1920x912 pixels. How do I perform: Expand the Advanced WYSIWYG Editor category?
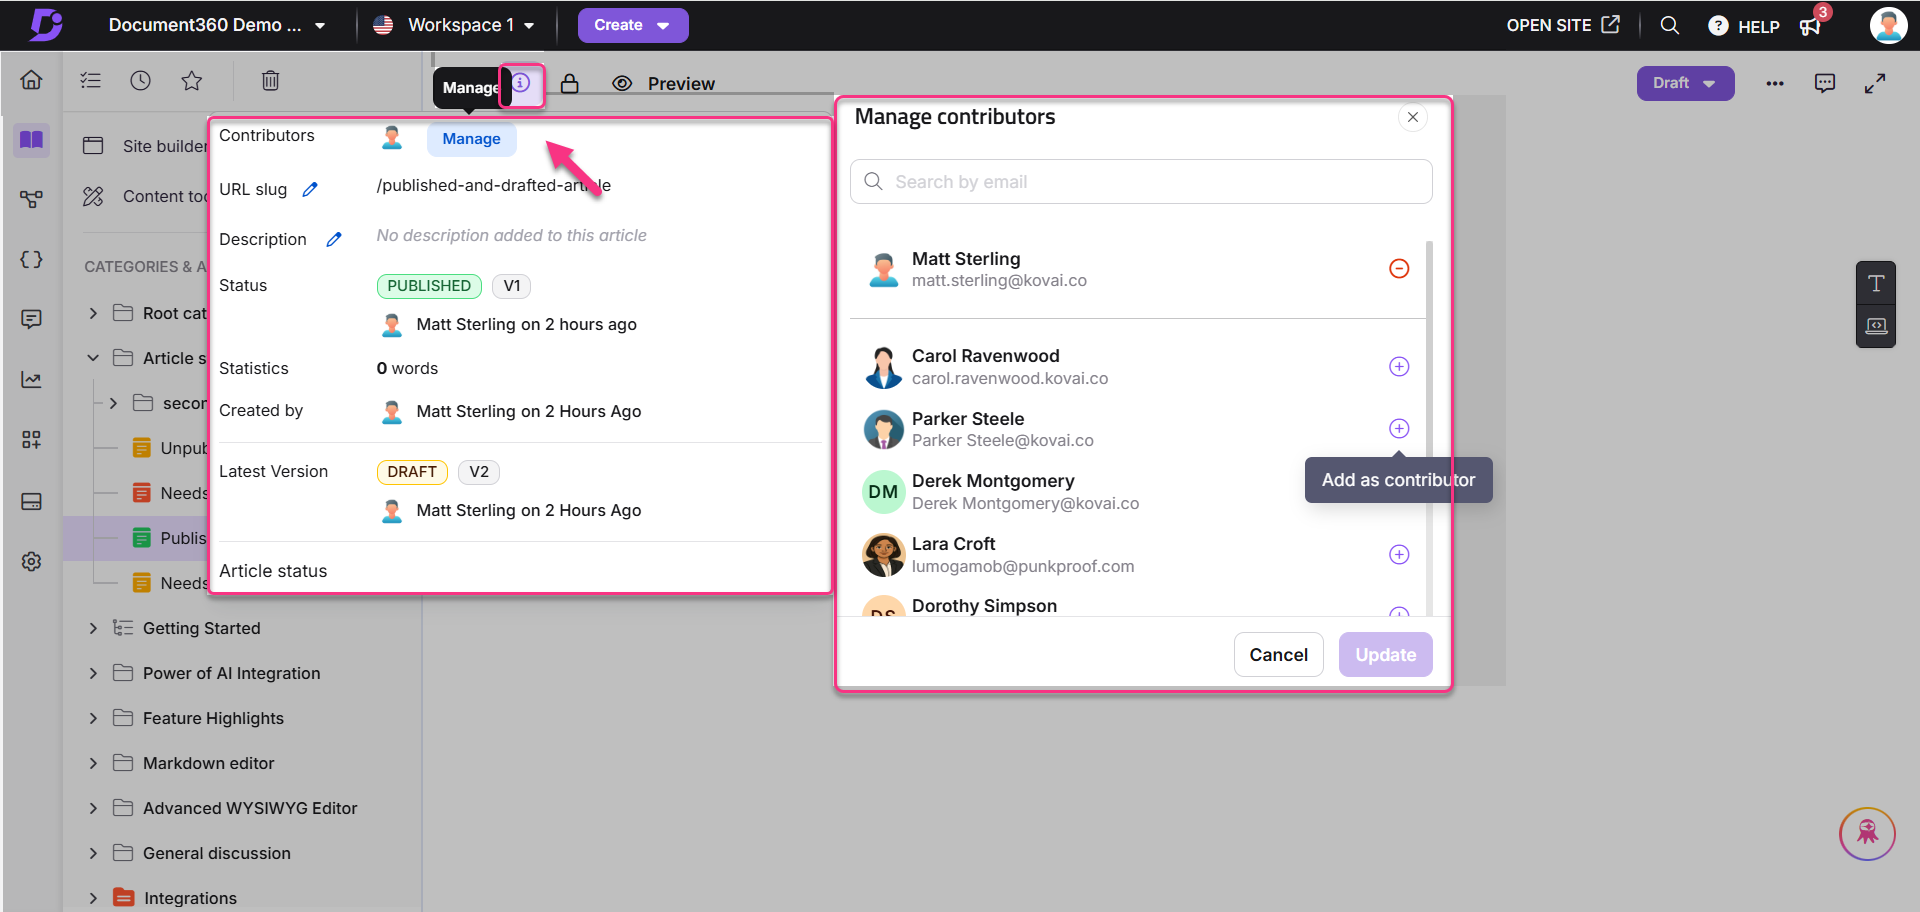click(93, 808)
